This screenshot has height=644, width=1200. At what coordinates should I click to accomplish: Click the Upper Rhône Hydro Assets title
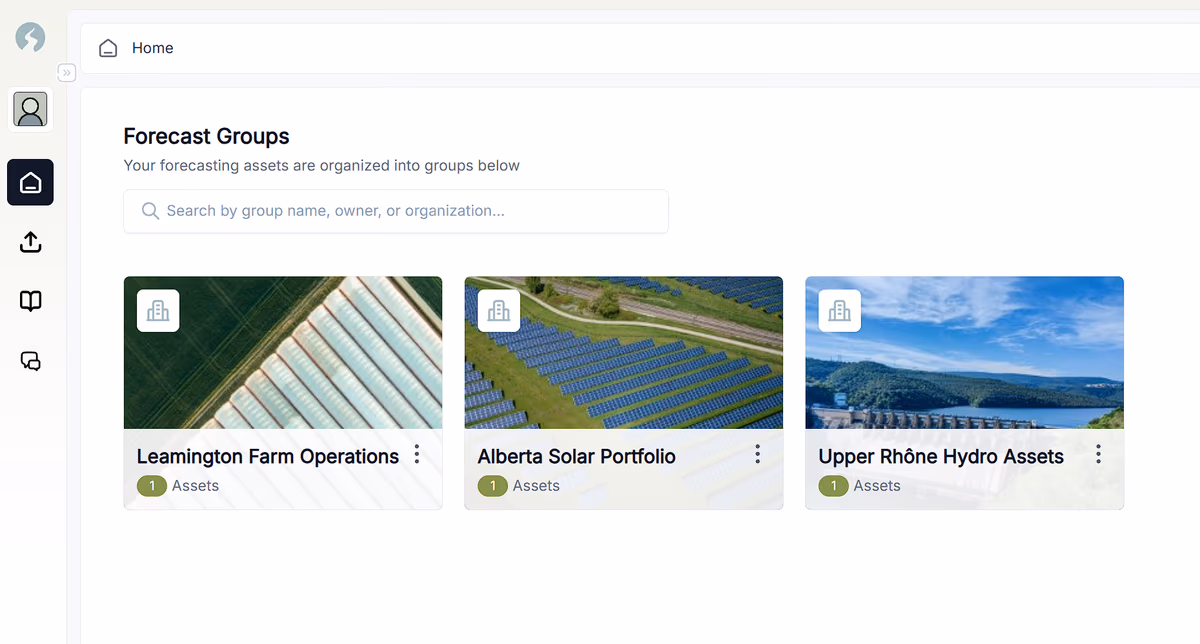941,456
